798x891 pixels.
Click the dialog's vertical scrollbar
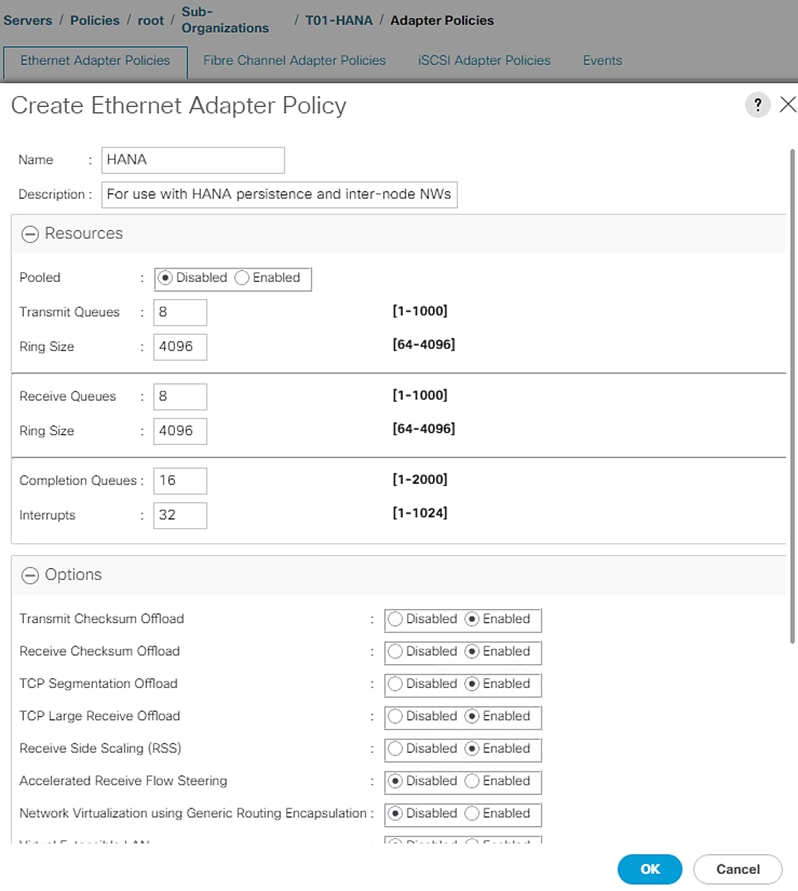[793, 400]
